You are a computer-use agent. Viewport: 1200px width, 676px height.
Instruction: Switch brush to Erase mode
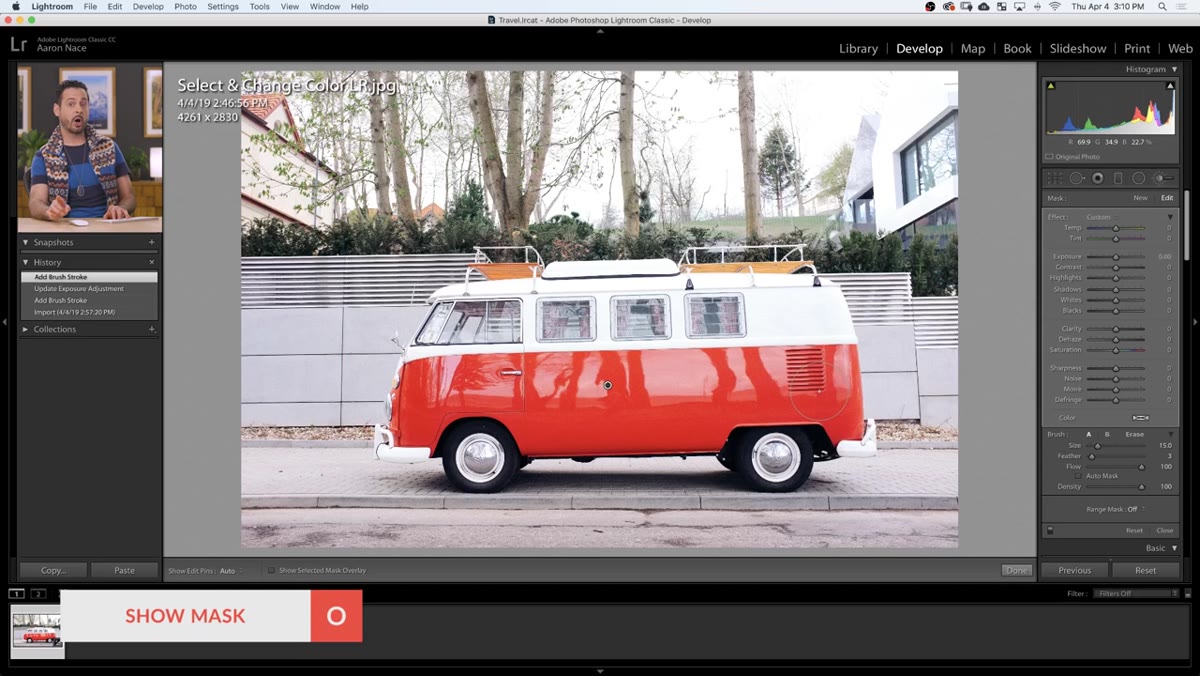click(1134, 434)
